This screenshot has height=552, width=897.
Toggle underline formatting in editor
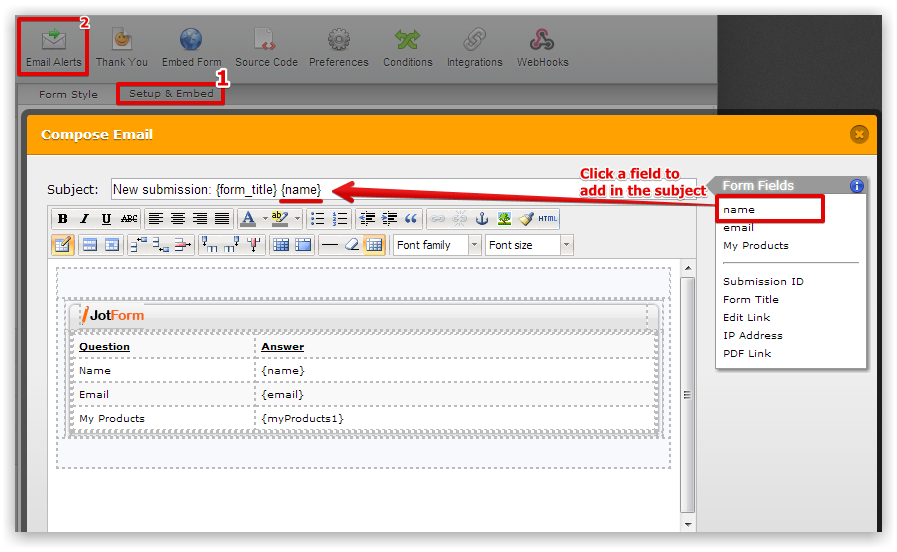[106, 219]
